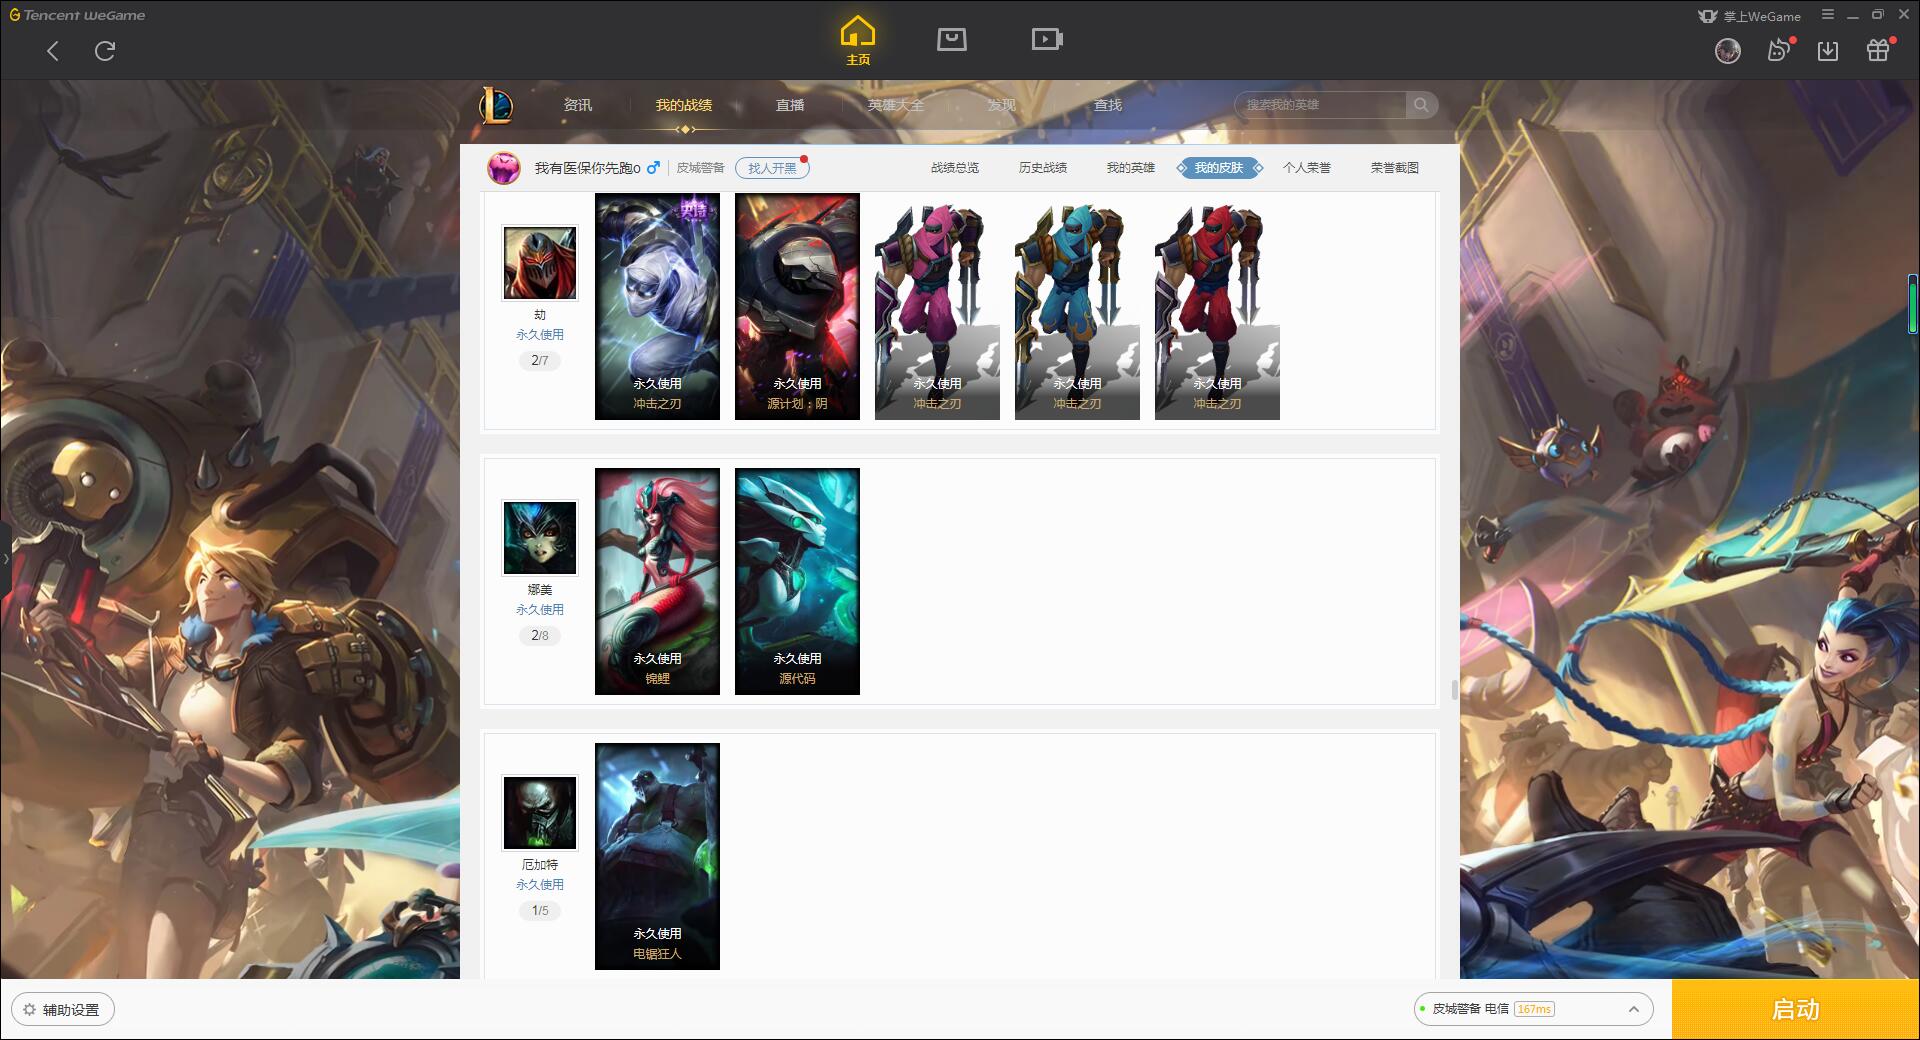Click the 167ms latency badge

coord(1534,1009)
